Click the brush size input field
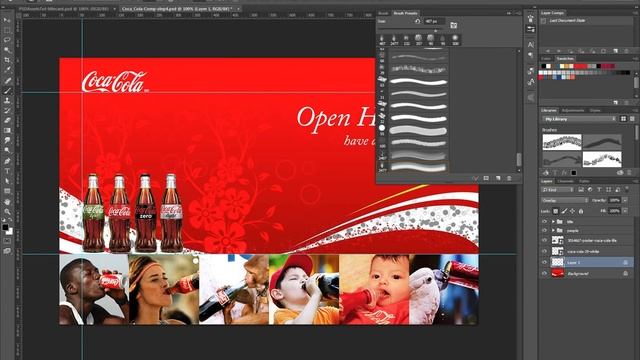This screenshot has width=640, height=360. (434, 21)
